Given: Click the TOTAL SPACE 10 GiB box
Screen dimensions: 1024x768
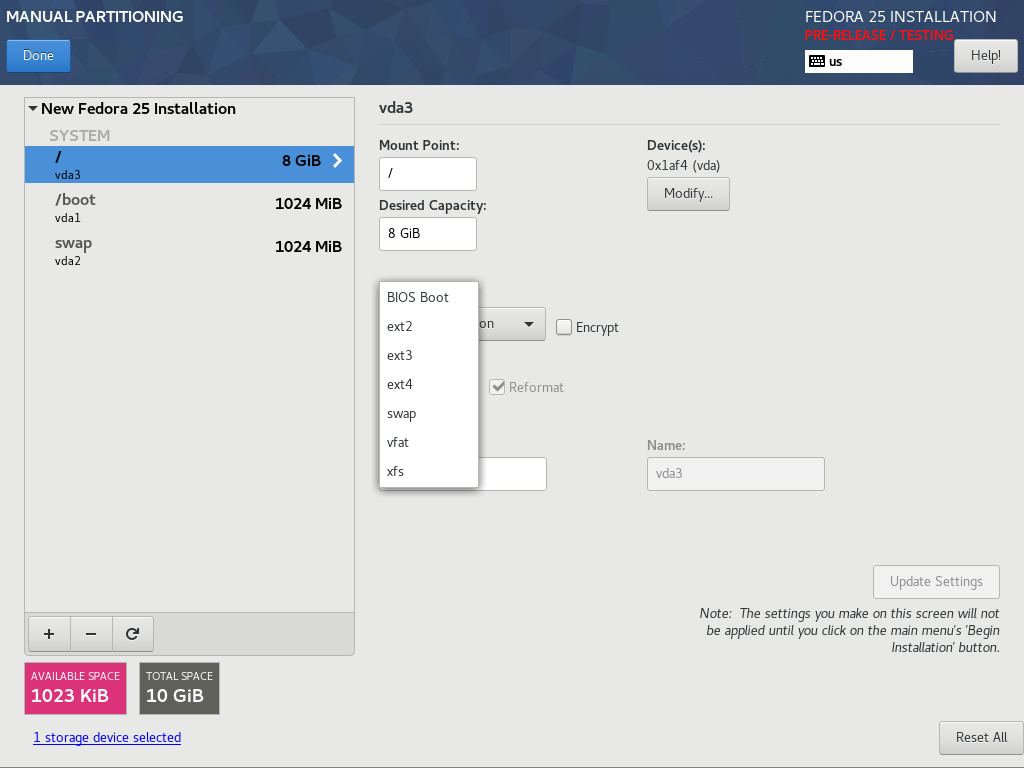Looking at the screenshot, I should (180, 688).
